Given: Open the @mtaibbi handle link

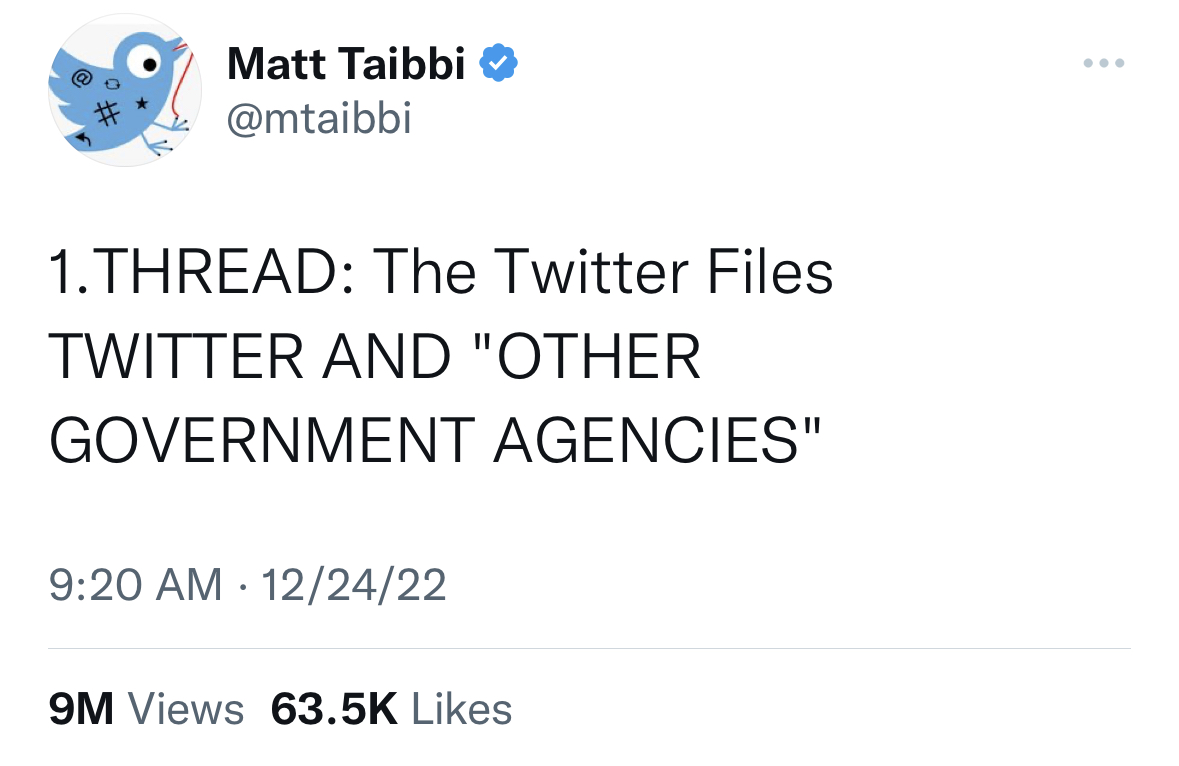Looking at the screenshot, I should pos(319,119).
